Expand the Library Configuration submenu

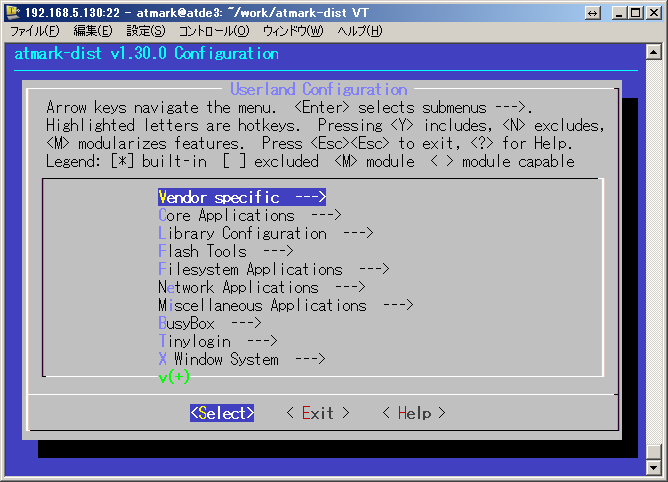coord(265,233)
